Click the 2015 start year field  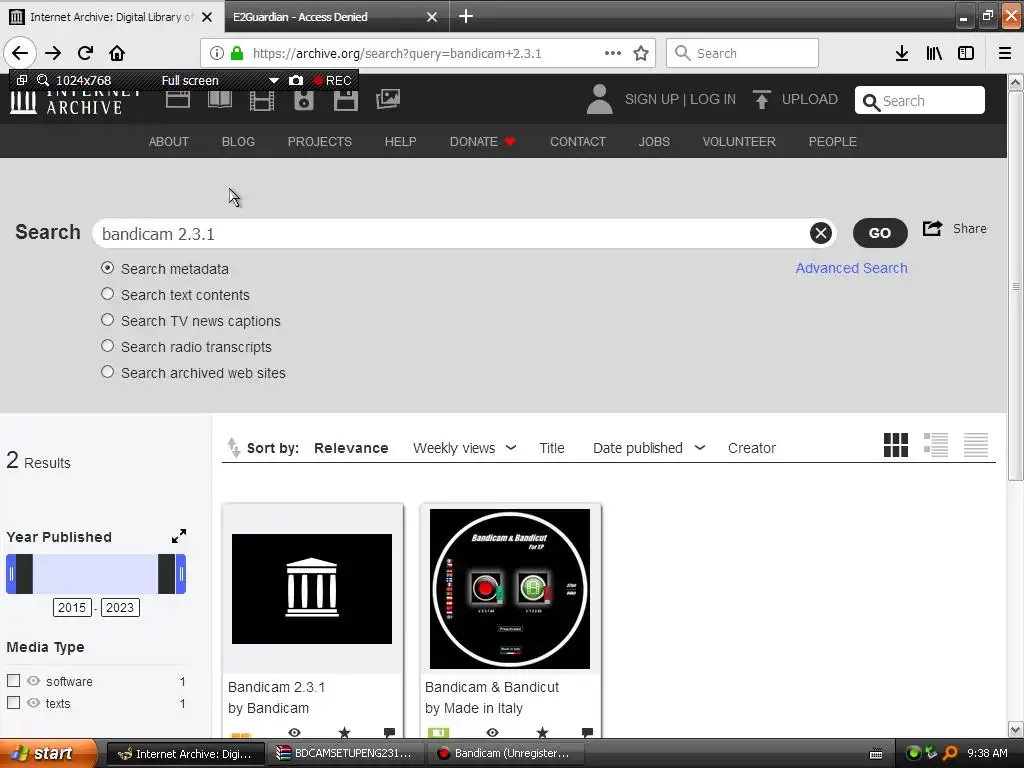point(71,607)
